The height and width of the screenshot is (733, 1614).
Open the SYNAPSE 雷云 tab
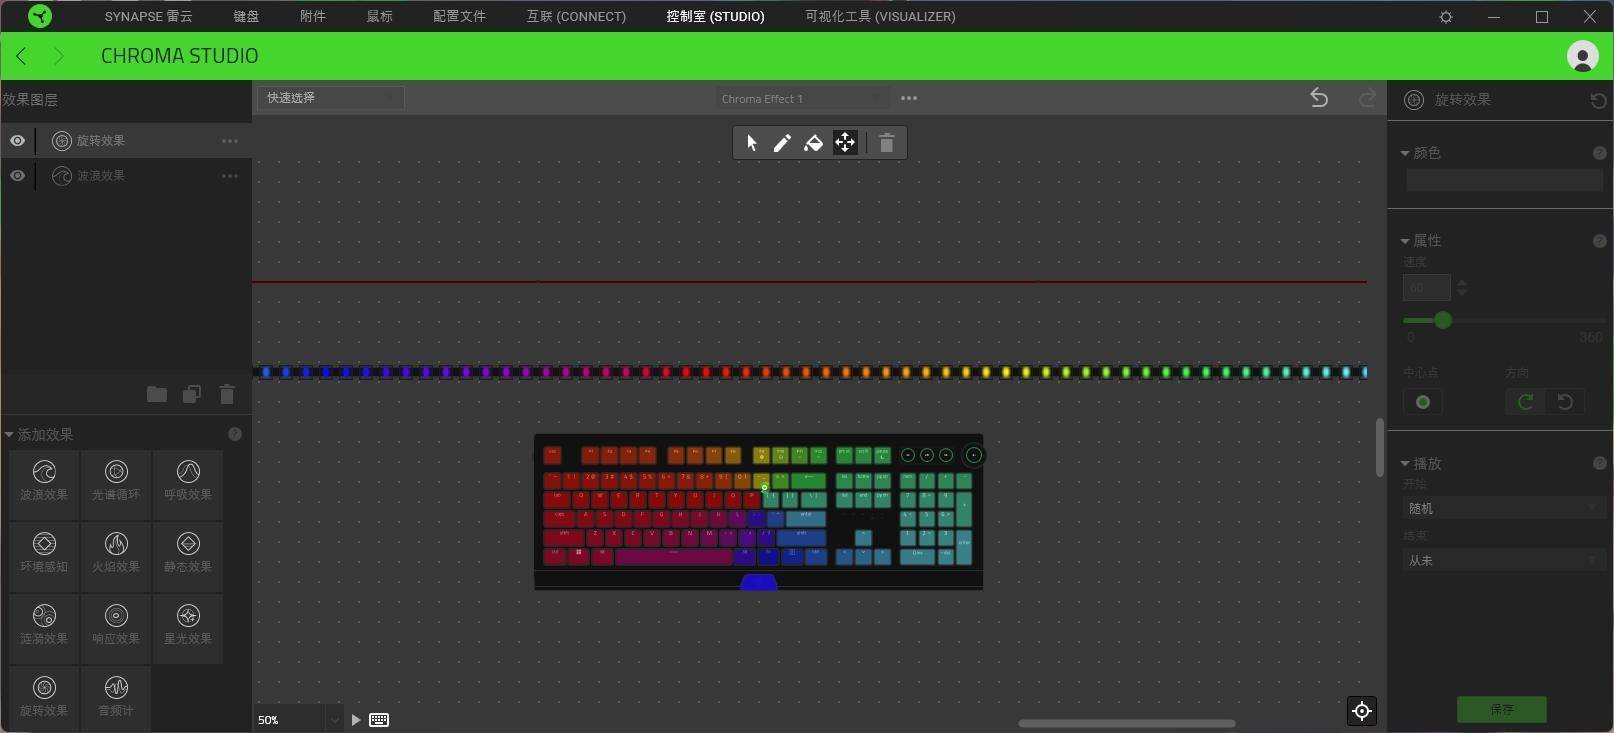149,16
